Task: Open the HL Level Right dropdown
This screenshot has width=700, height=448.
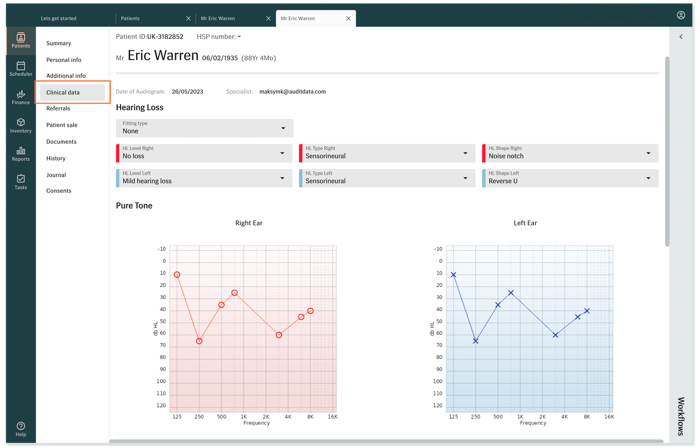Action: click(204, 153)
